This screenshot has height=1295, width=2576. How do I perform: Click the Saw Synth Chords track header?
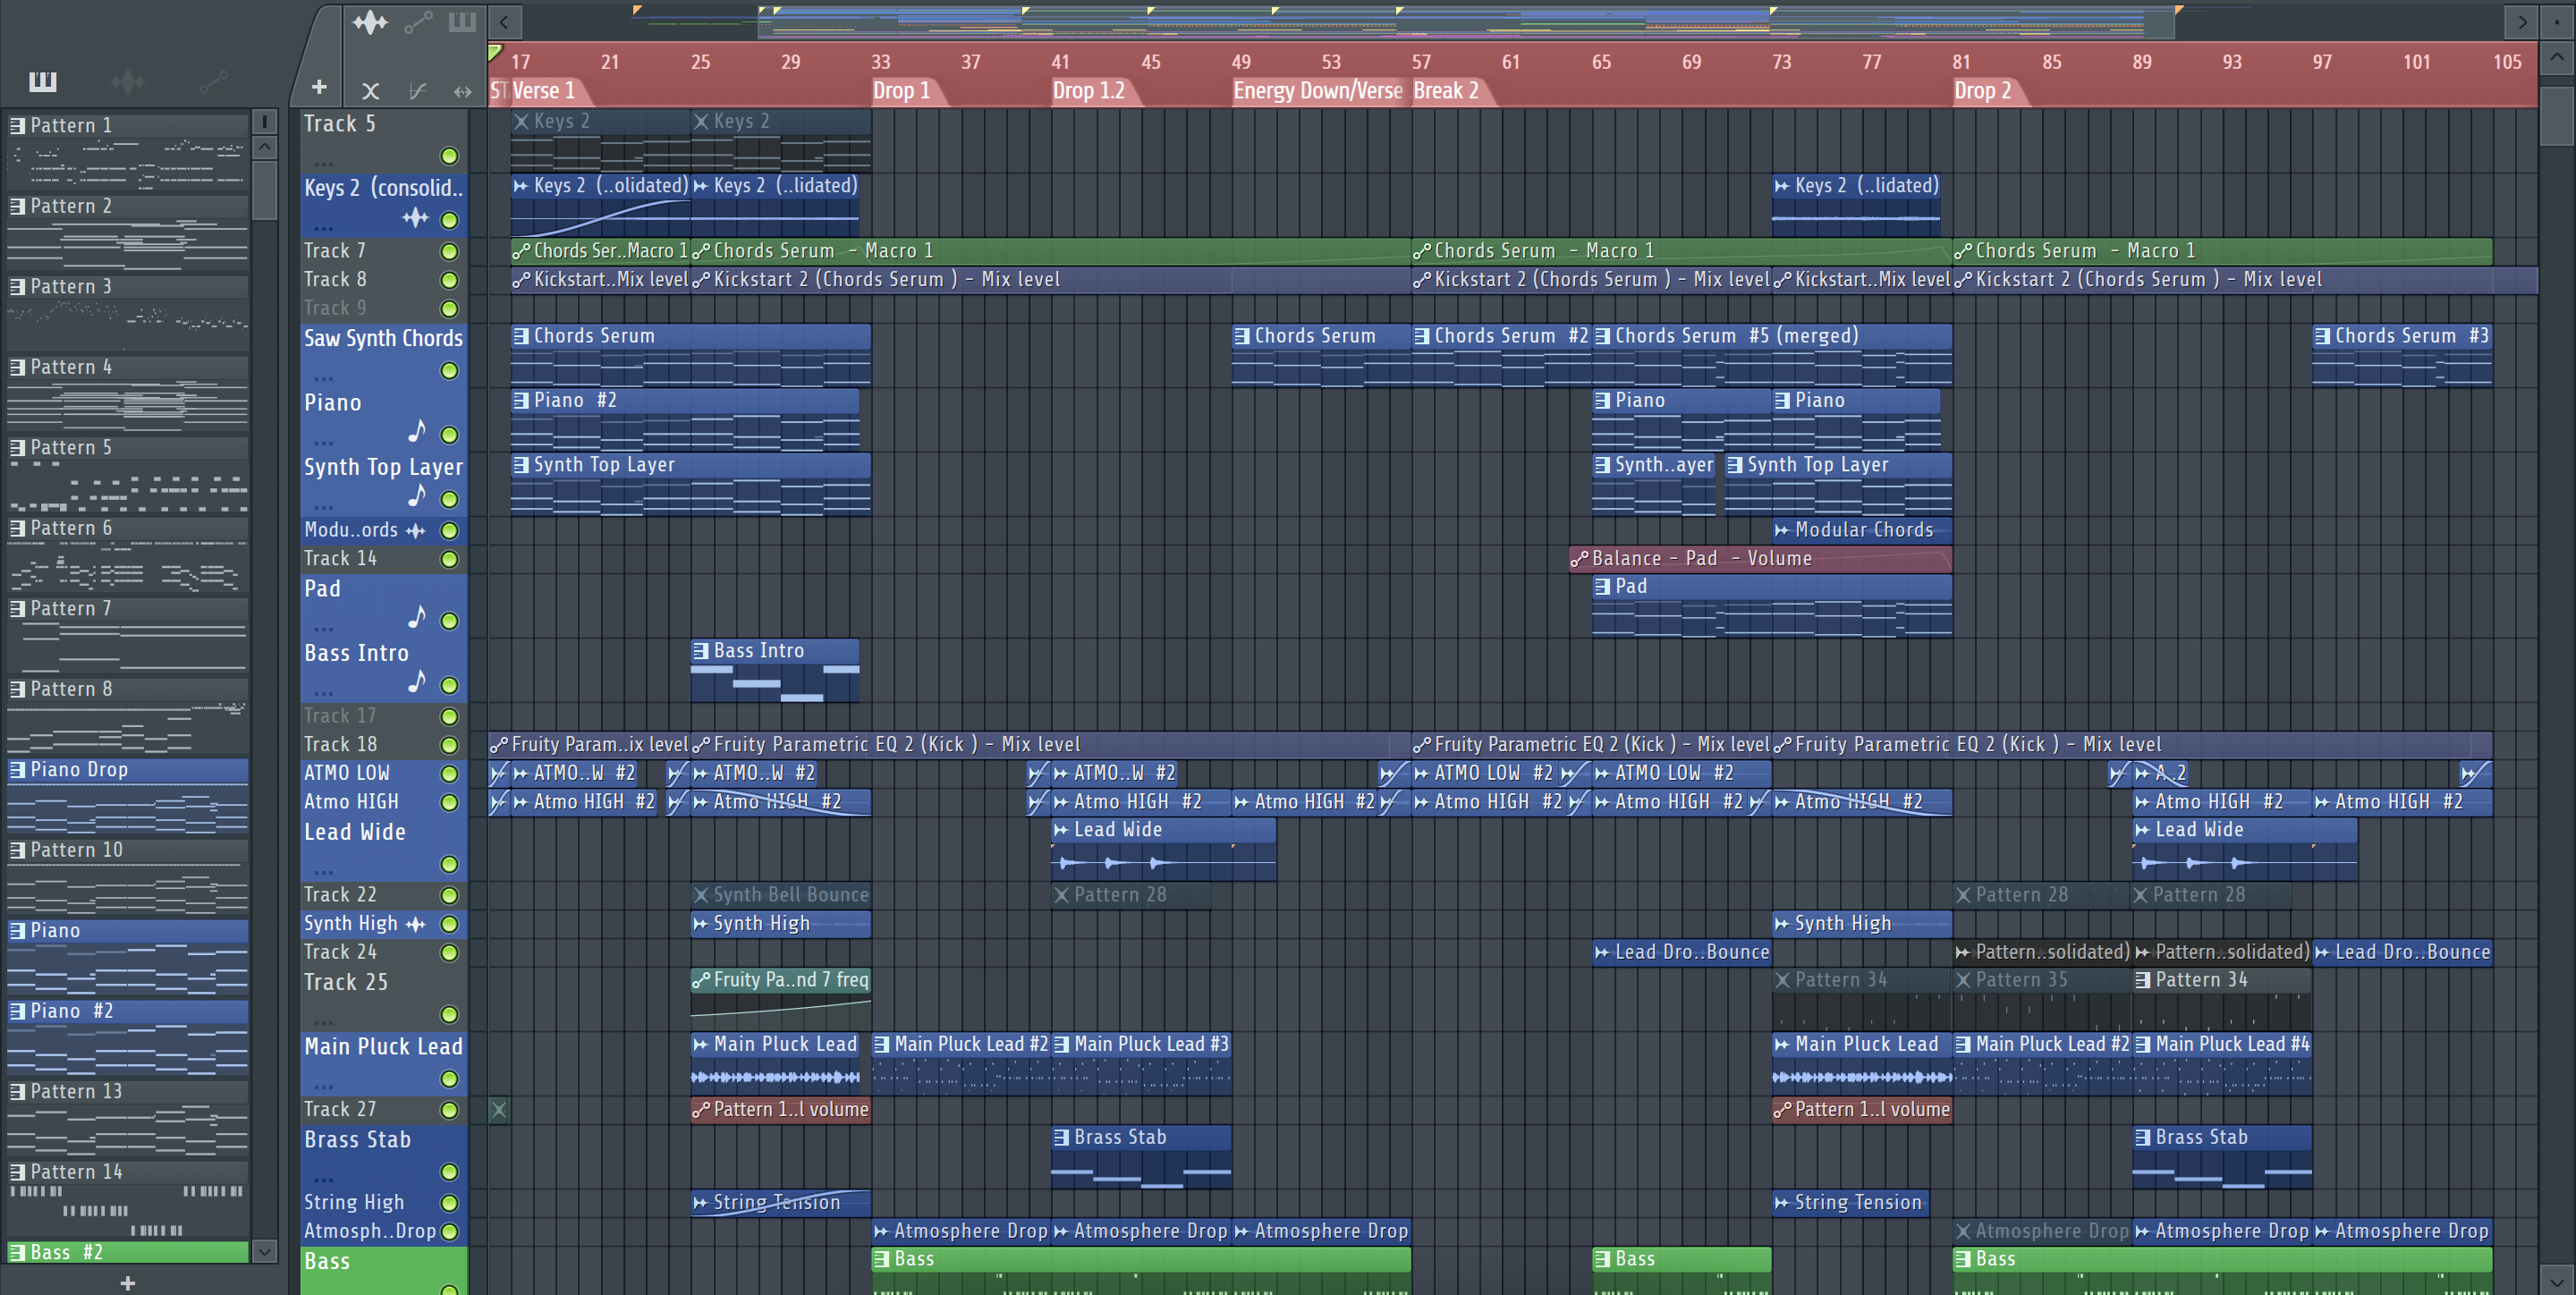383,340
